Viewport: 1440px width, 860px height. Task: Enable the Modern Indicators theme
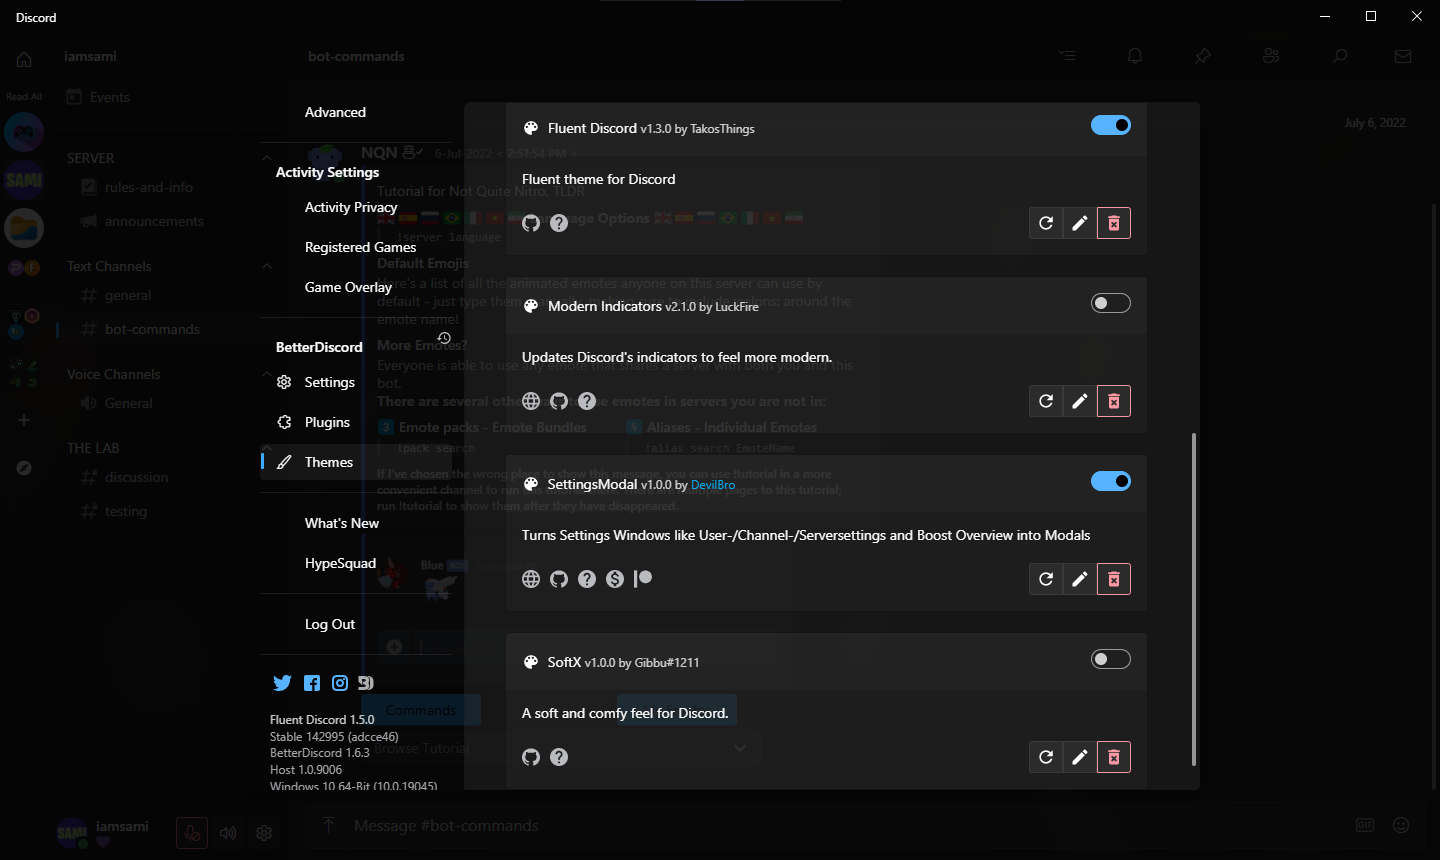(x=1110, y=302)
